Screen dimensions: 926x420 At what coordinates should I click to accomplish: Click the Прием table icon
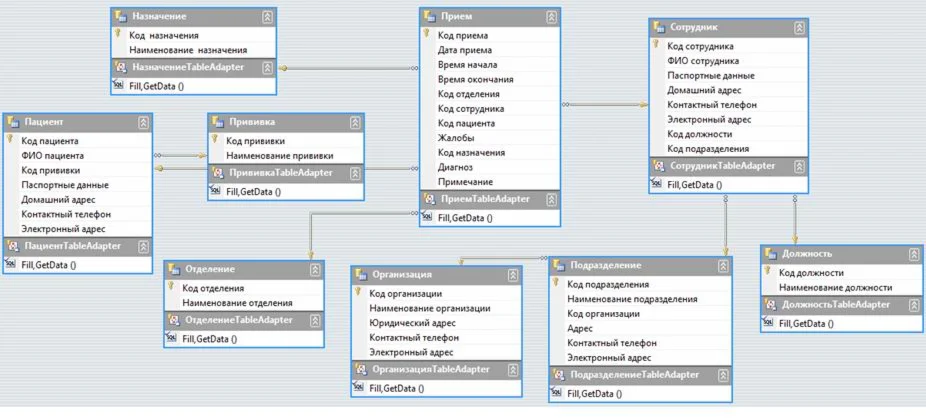pos(429,17)
